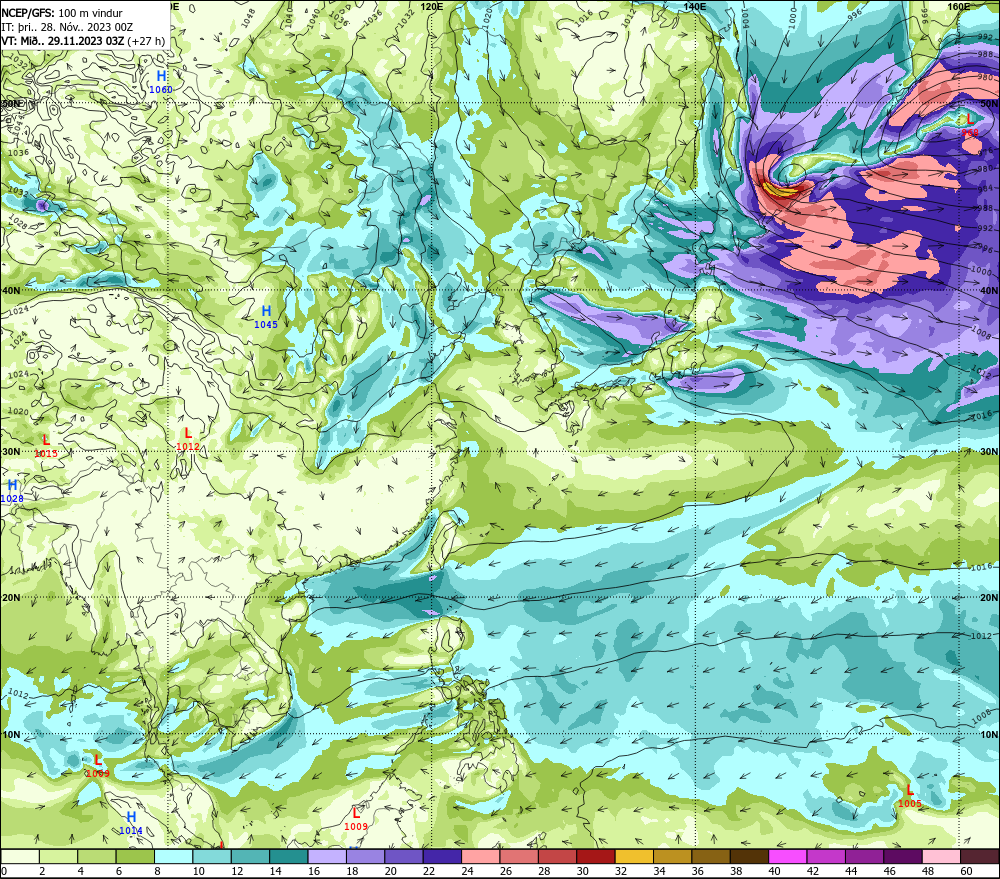Select the H 1014 high pressure marker
The height and width of the screenshot is (879, 1000).
[131, 823]
